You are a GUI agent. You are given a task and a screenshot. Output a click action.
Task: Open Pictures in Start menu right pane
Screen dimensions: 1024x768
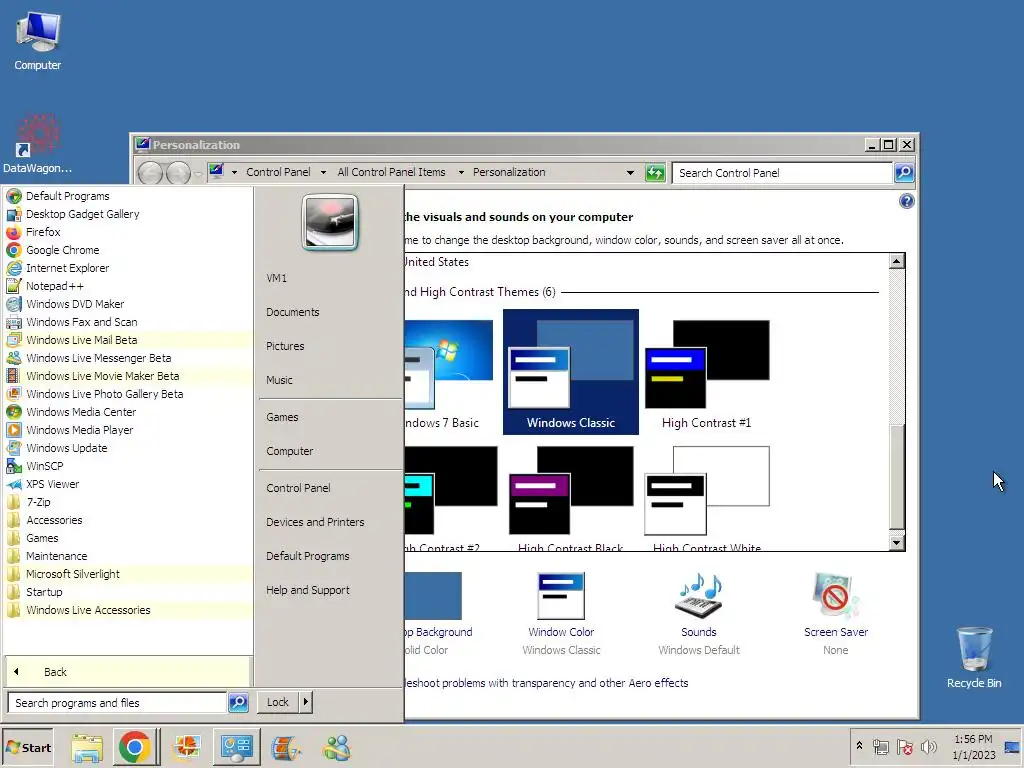285,346
